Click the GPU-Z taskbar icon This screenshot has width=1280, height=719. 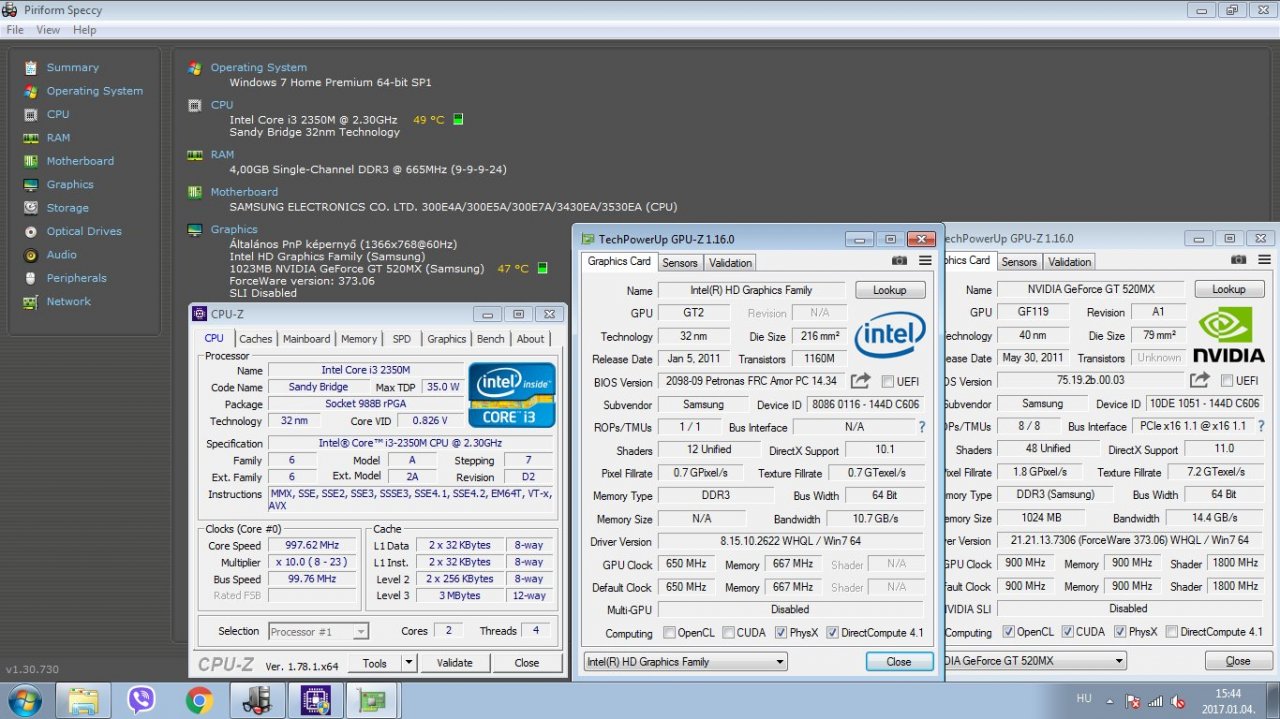374,700
